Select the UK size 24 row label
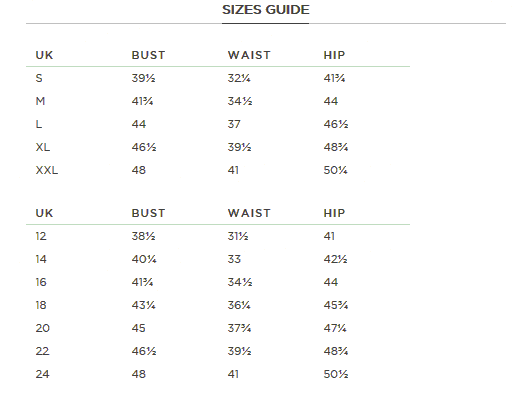 [43, 374]
